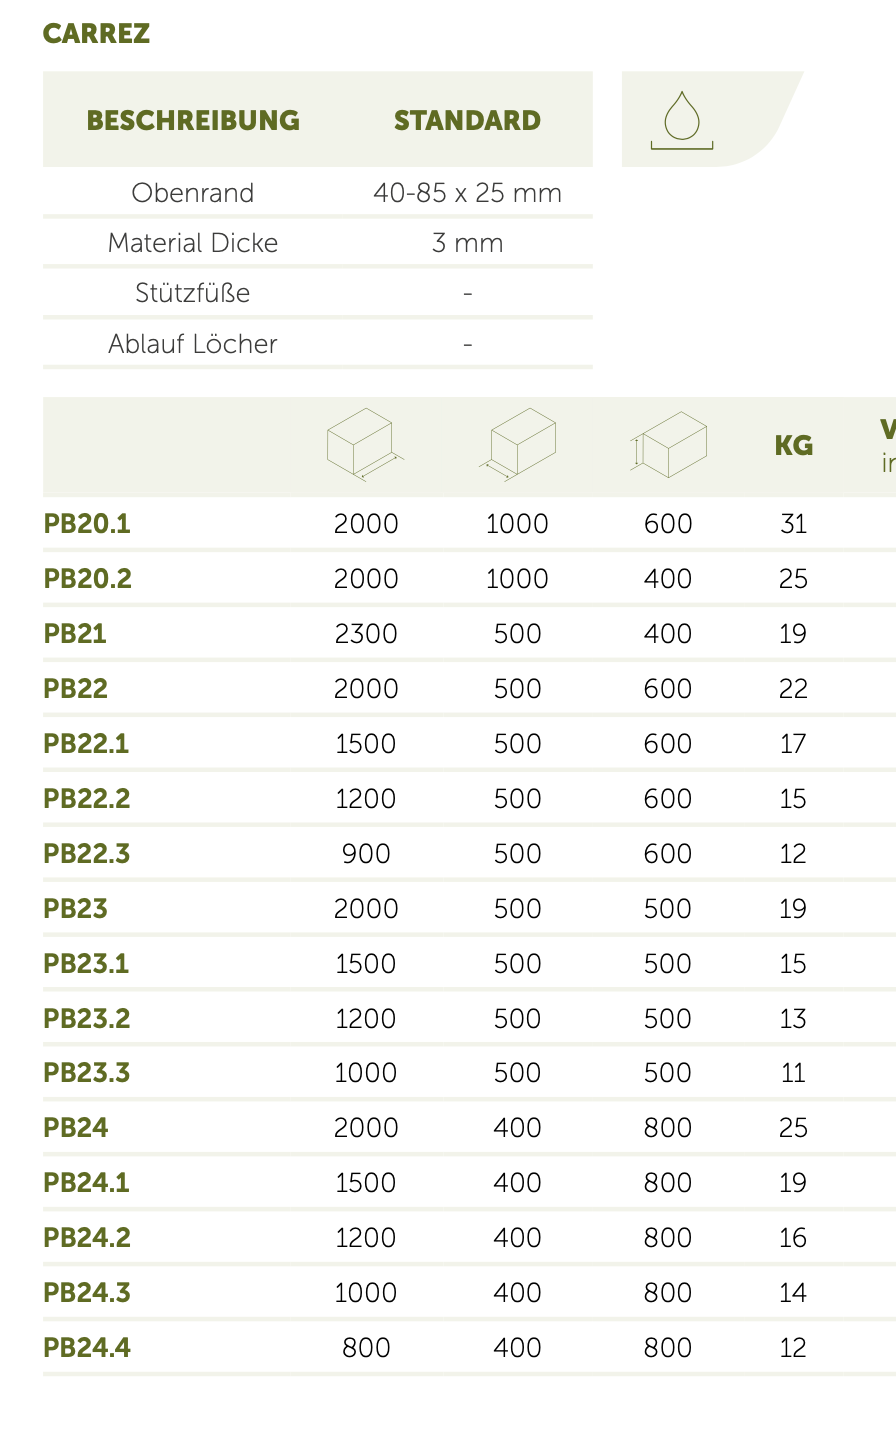This screenshot has width=896, height=1448.
Task: Click the 40-85 x 25 mm value
Action: [467, 193]
